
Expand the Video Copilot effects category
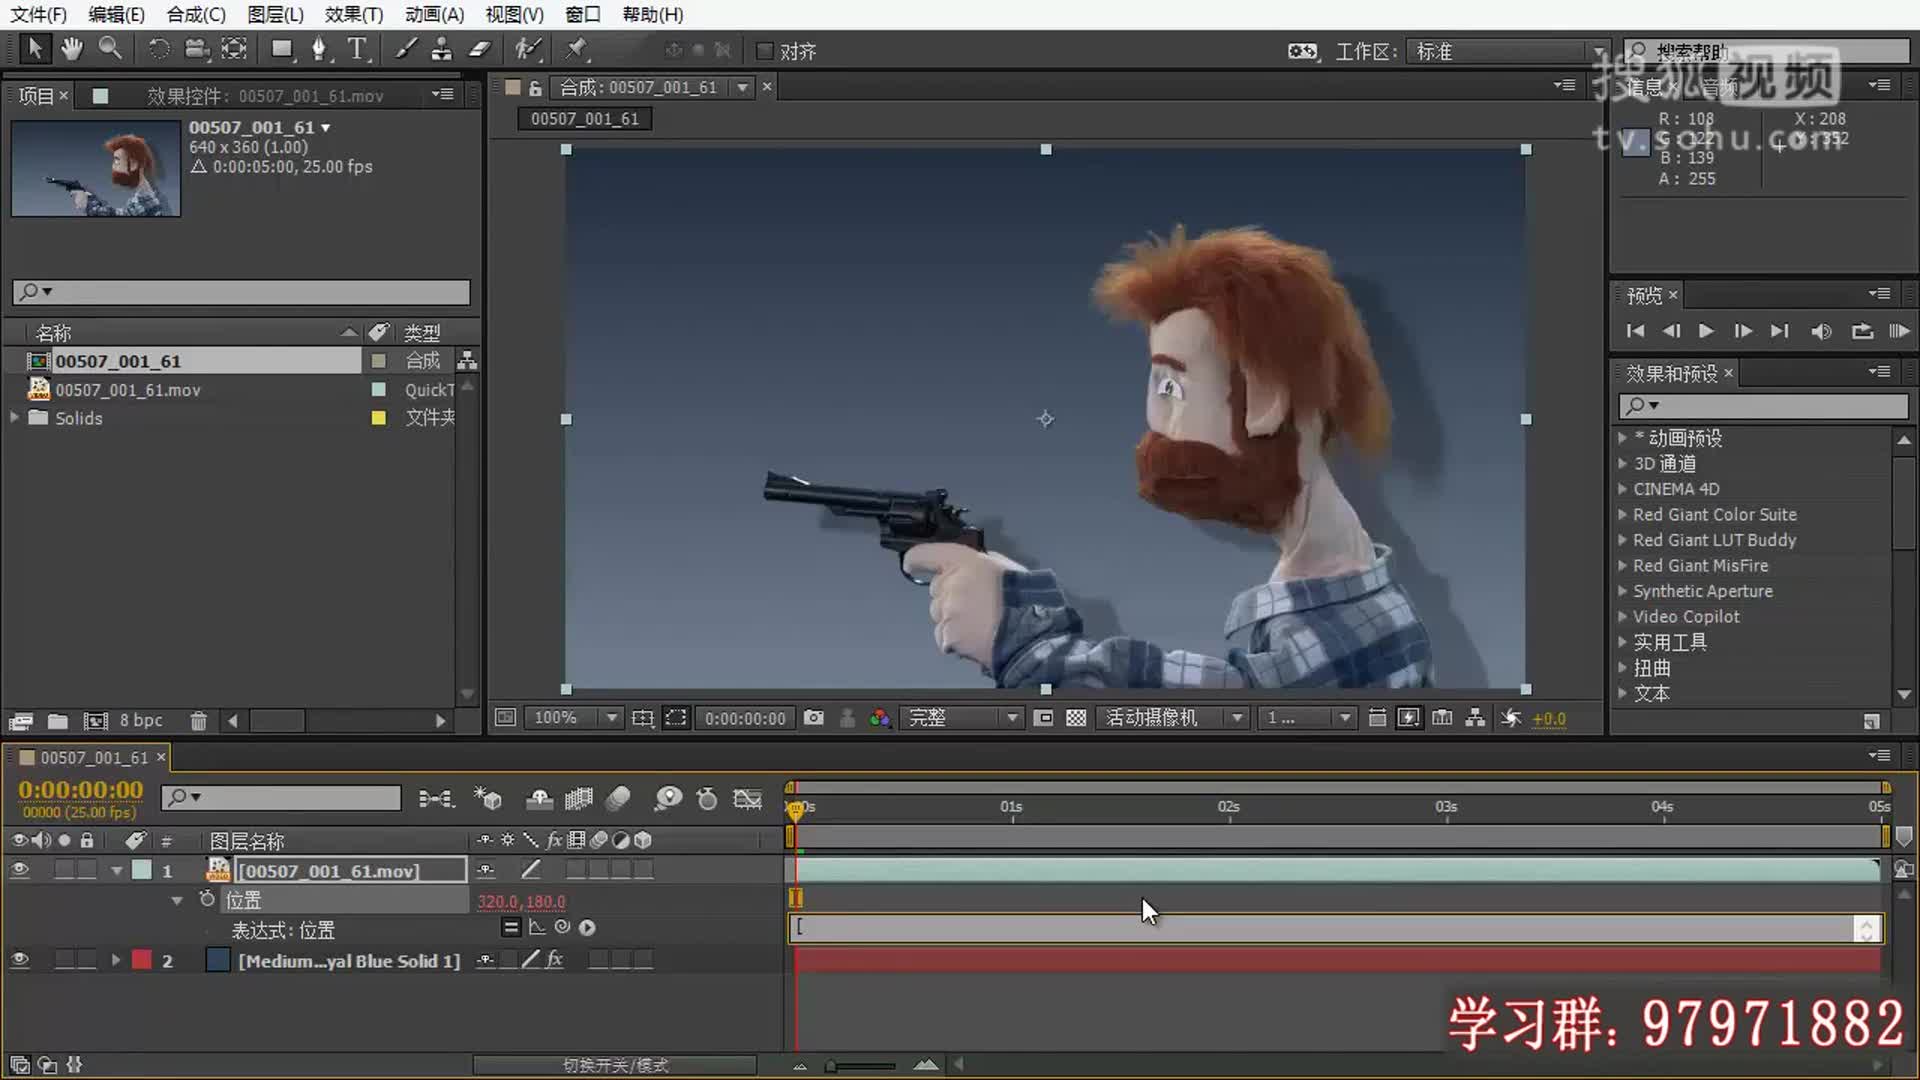[1622, 616]
